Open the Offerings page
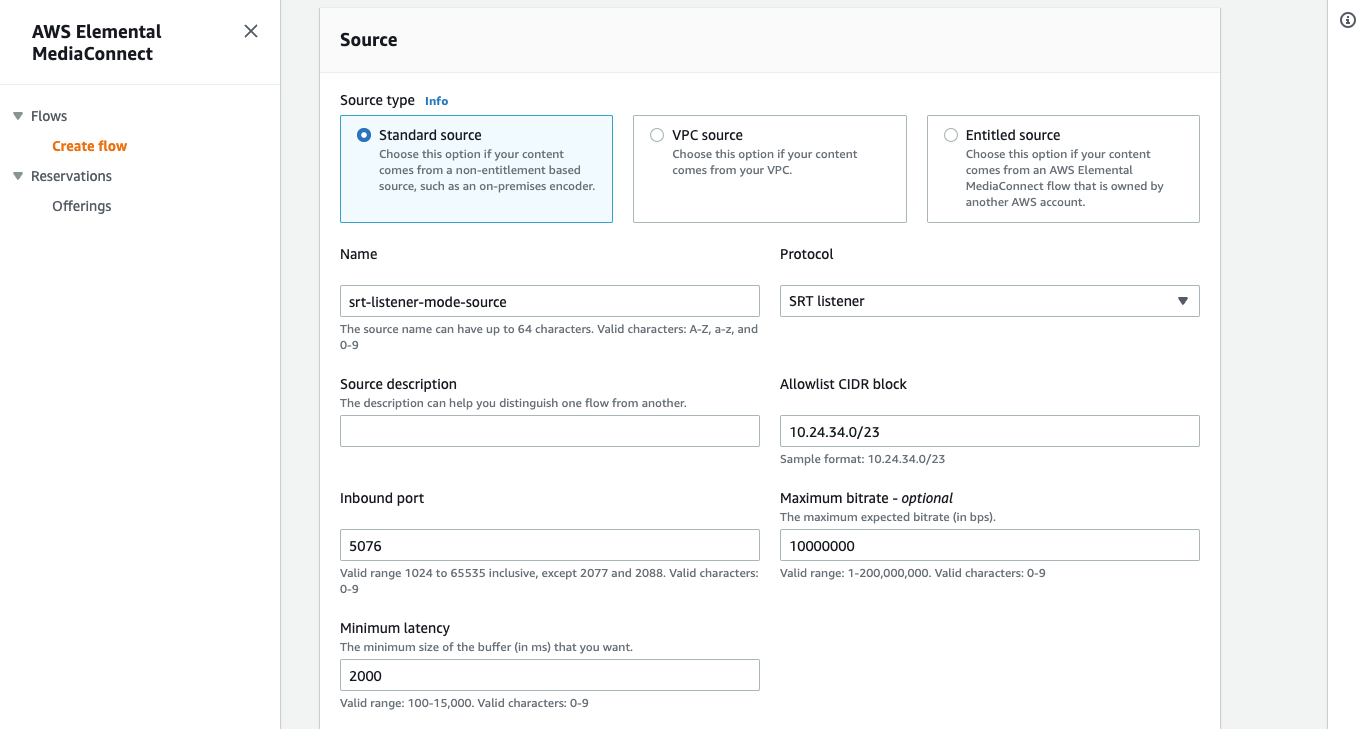Screen dimensions: 1368x729 82,206
